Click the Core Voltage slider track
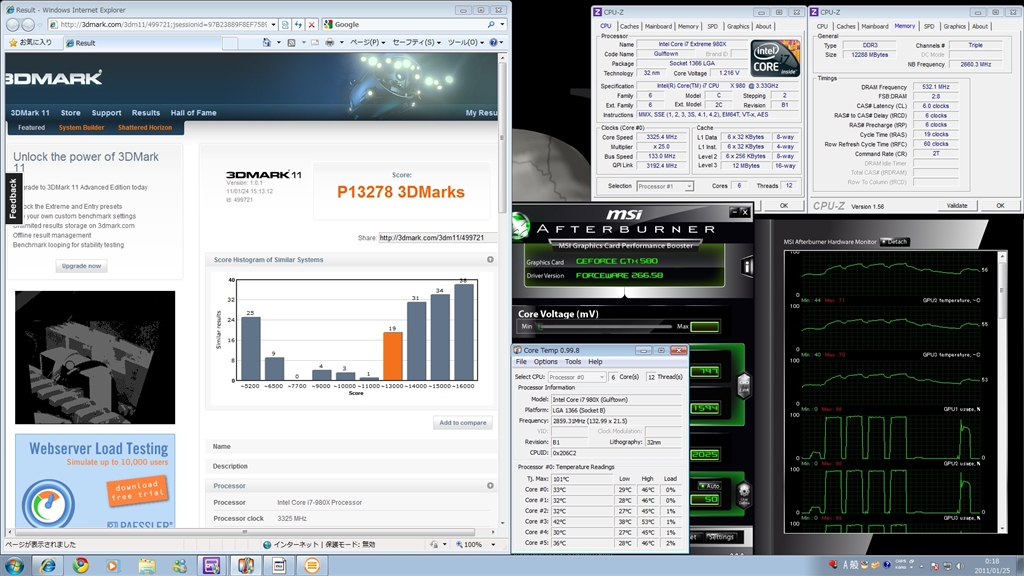1024x576 pixels. coord(605,326)
